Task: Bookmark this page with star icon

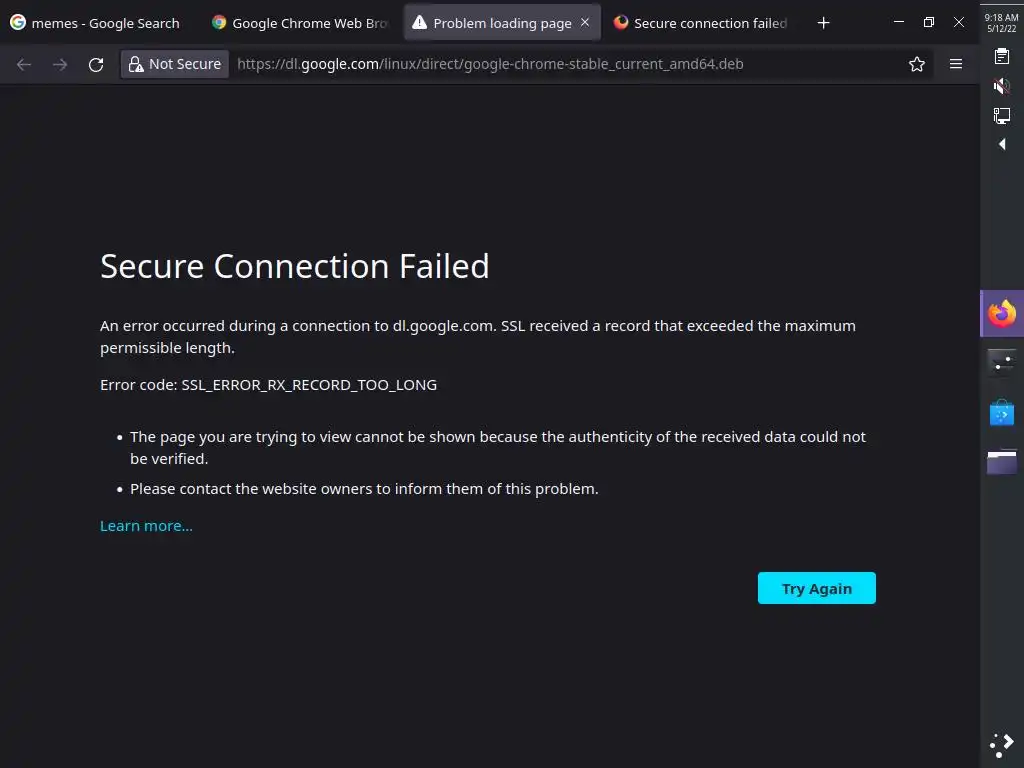Action: 916,64
